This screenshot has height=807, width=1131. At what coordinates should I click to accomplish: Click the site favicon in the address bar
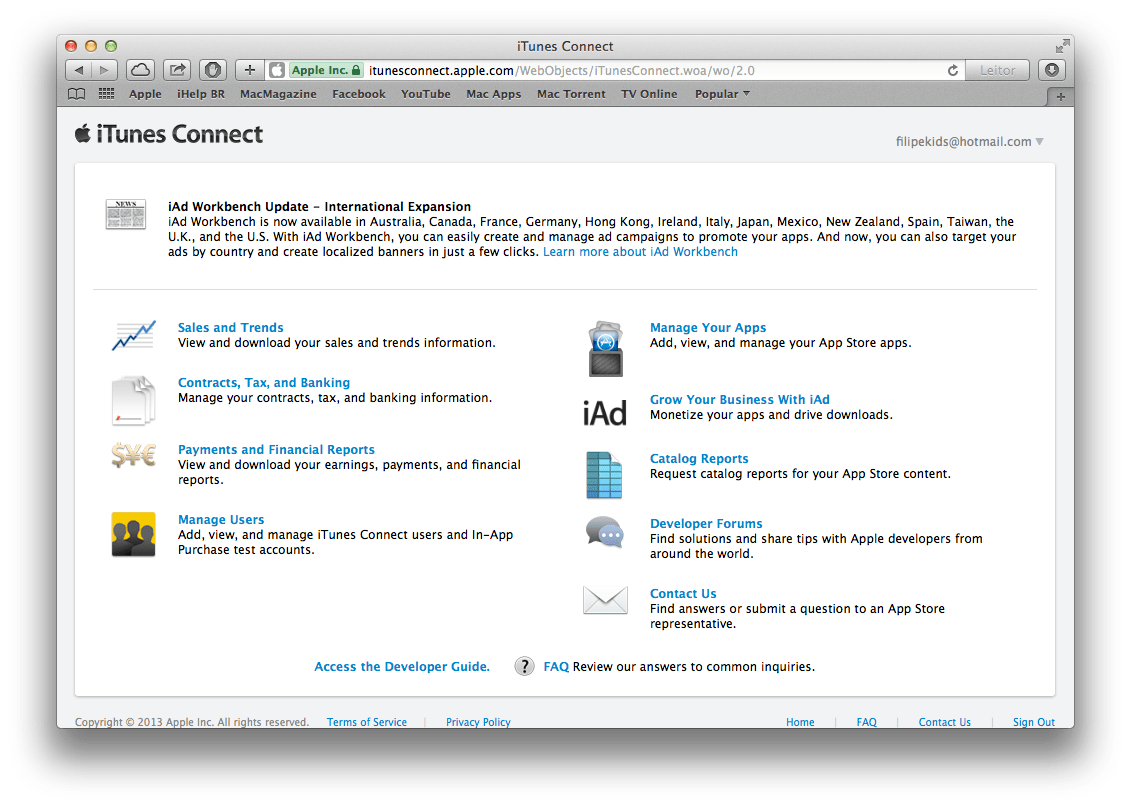(277, 70)
